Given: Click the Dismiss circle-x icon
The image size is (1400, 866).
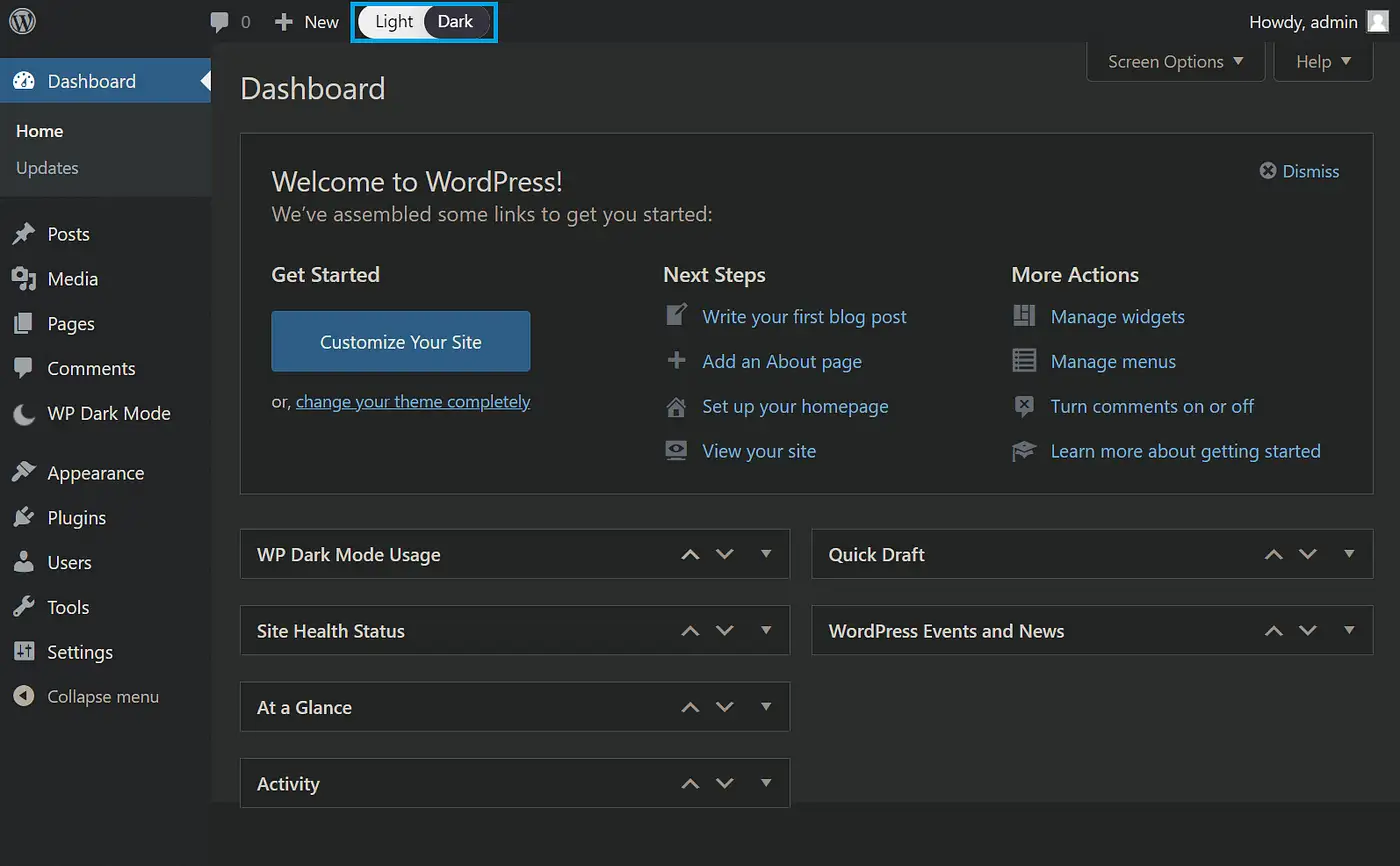Looking at the screenshot, I should 1268,171.
